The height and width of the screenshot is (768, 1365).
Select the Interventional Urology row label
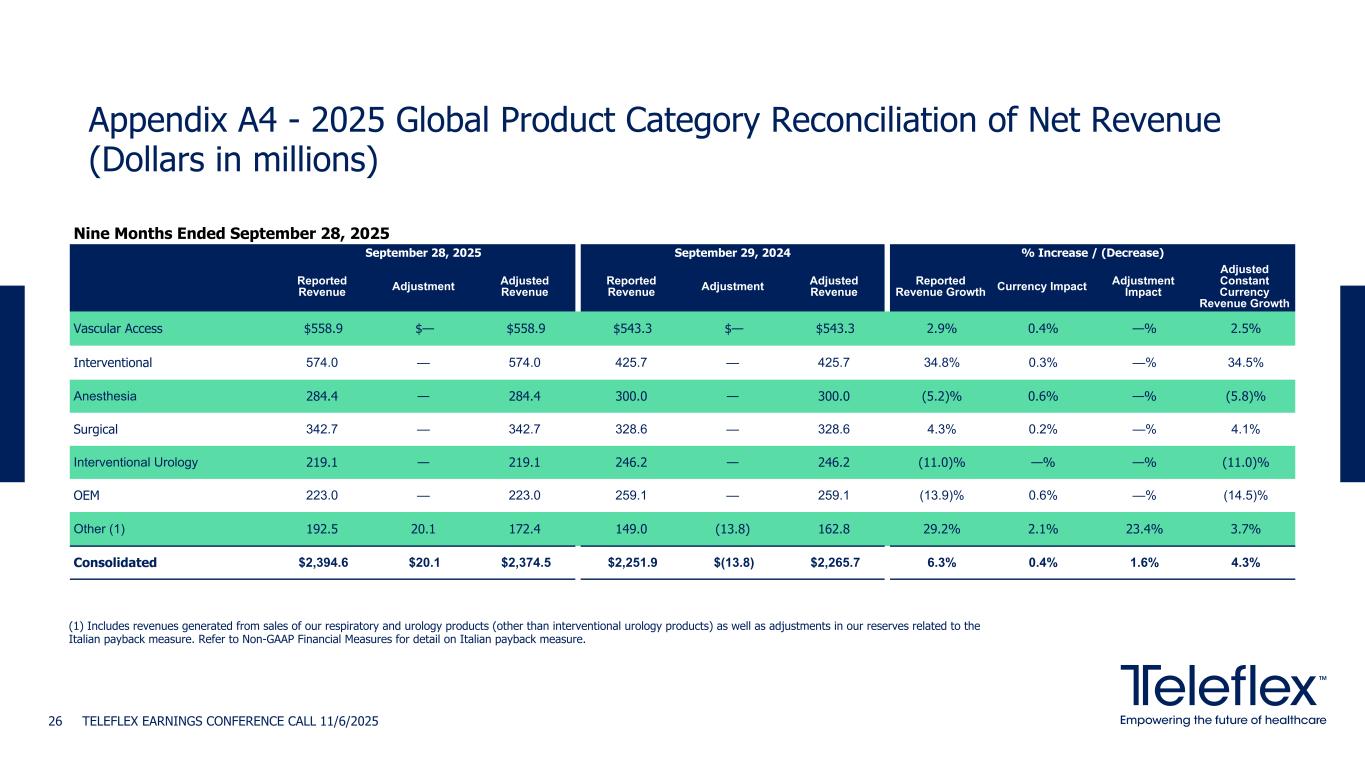(x=135, y=462)
